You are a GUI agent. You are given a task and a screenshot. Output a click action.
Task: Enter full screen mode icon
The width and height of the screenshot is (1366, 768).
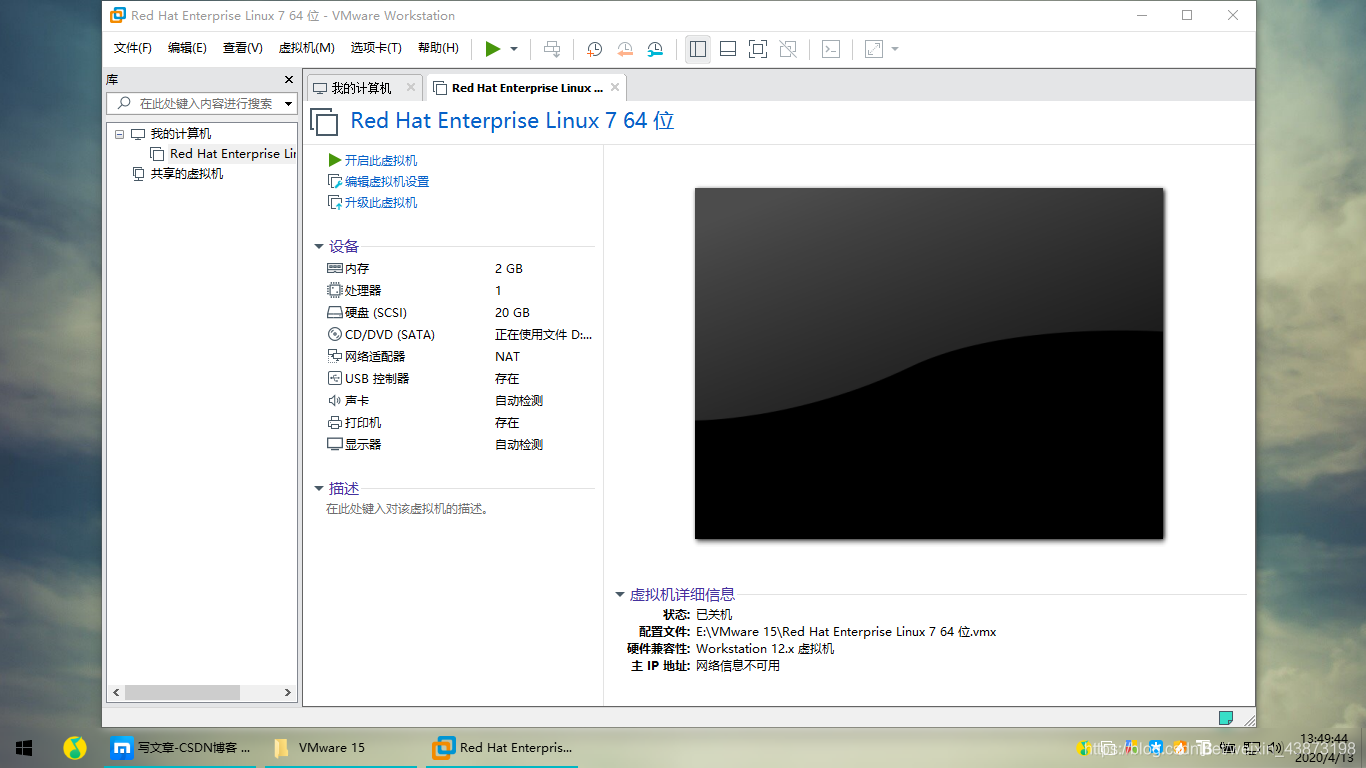tap(758, 48)
